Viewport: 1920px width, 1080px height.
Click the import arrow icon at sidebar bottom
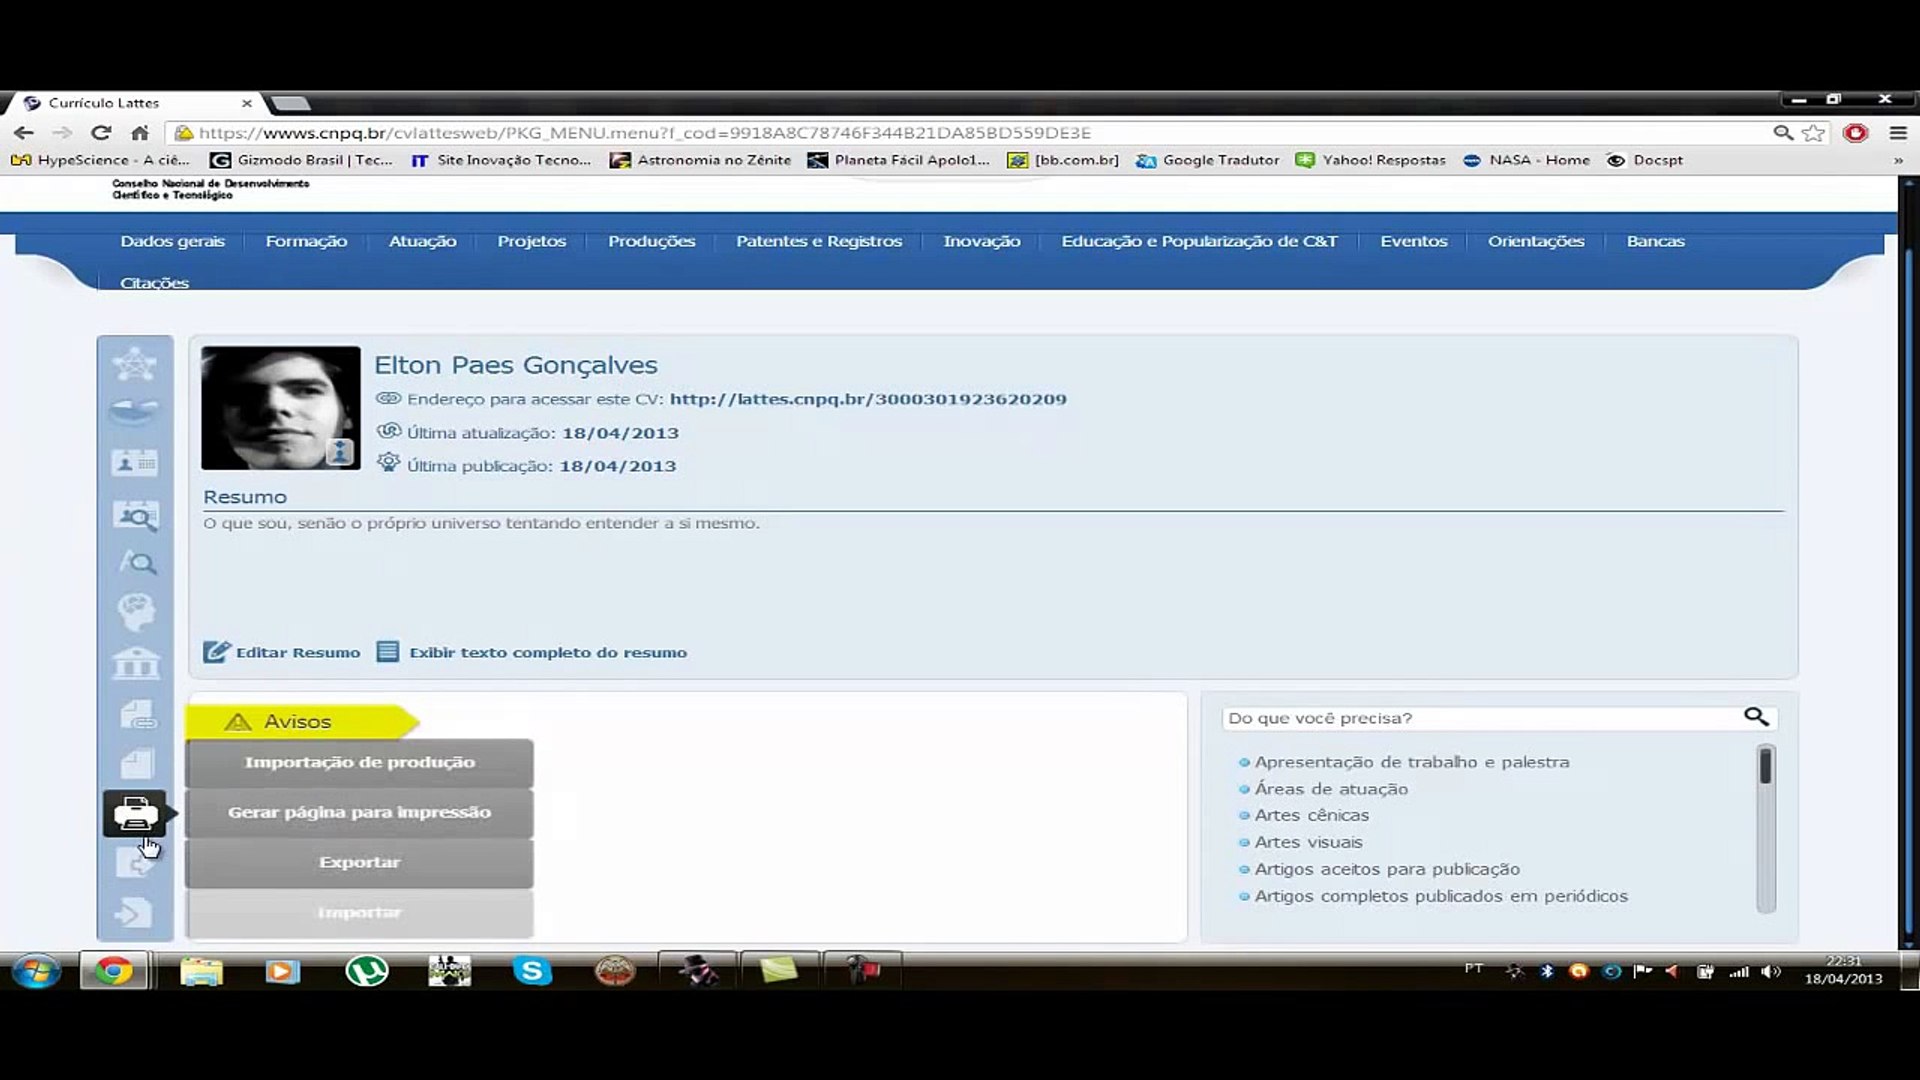(x=134, y=913)
